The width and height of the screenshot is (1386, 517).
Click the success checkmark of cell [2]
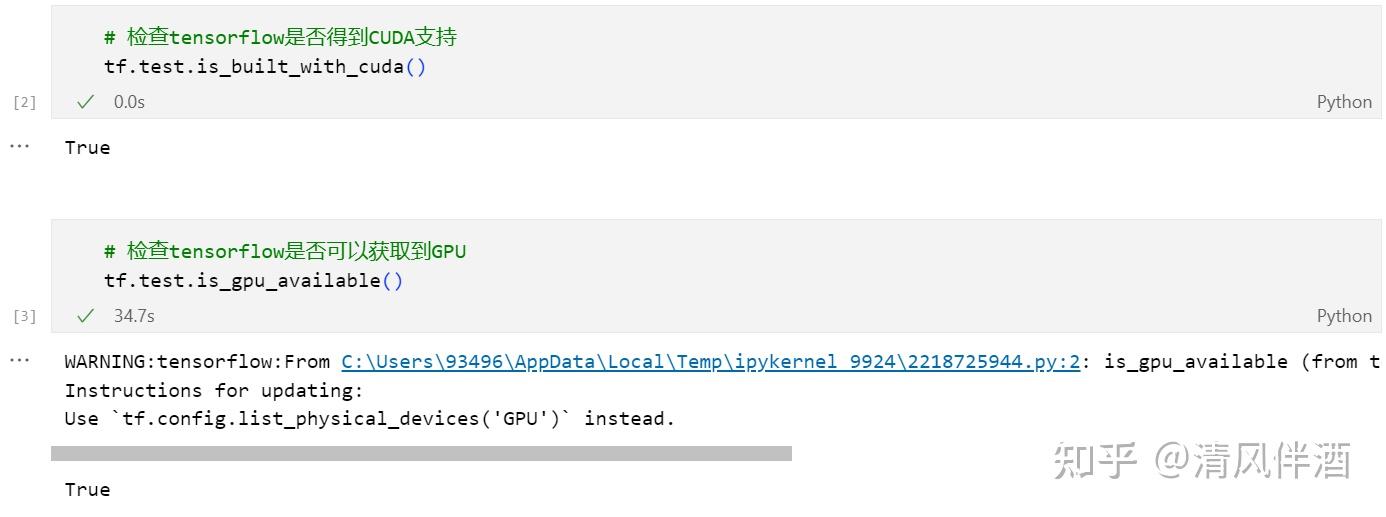point(86,102)
